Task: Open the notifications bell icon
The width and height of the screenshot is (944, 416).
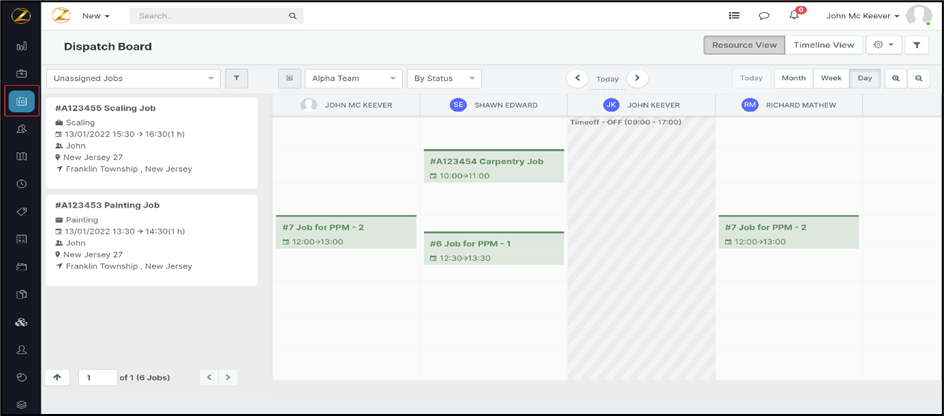Action: pos(794,16)
